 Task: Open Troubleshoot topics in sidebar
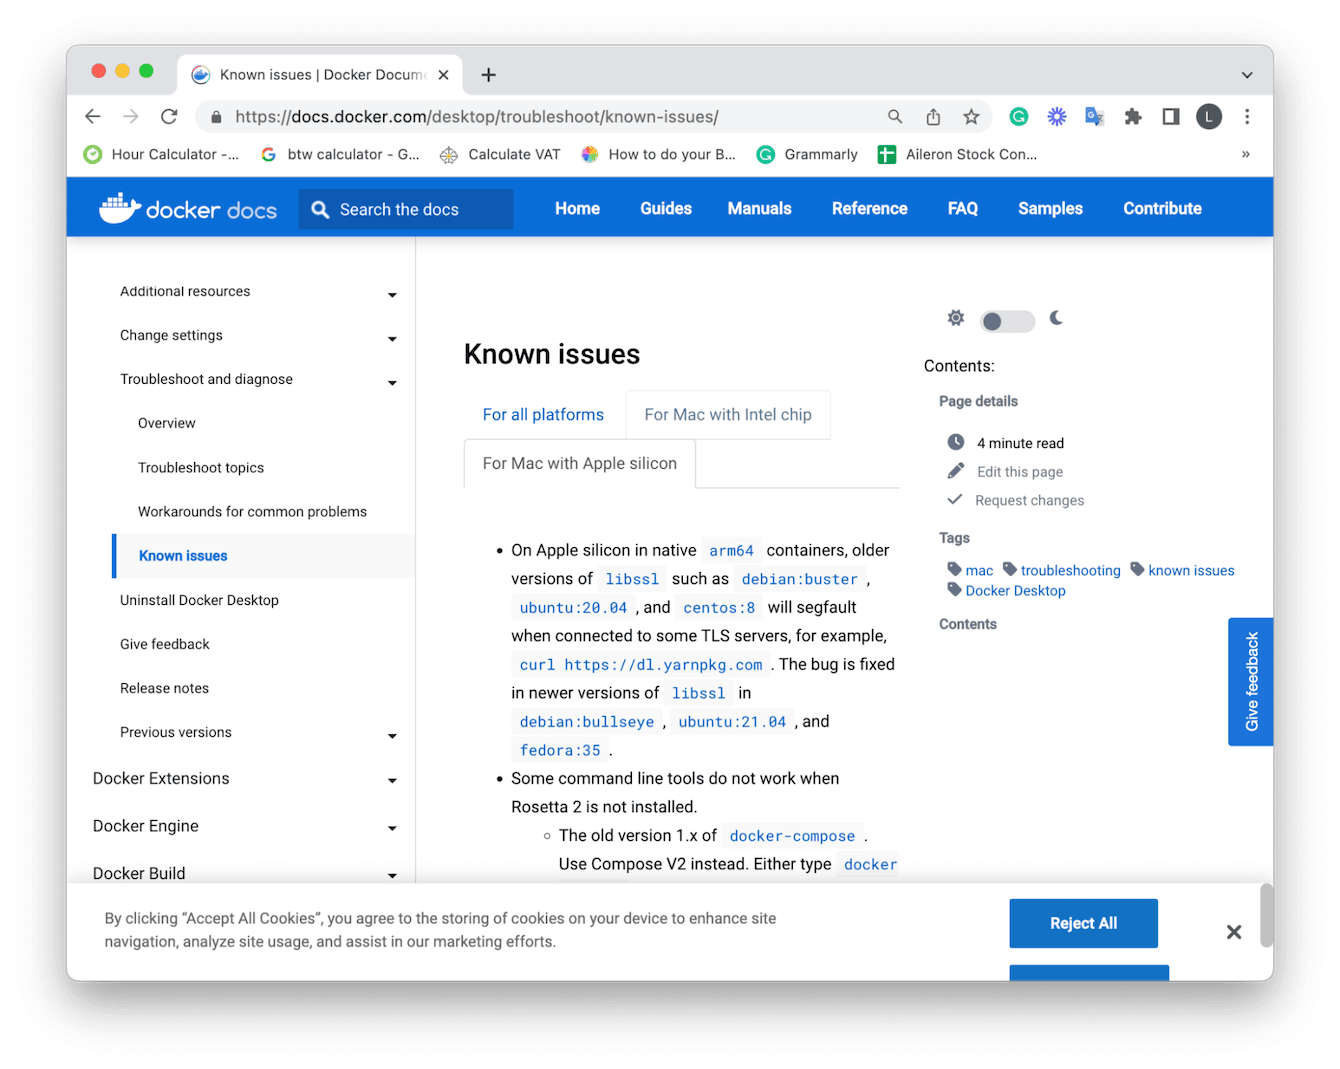[201, 467]
